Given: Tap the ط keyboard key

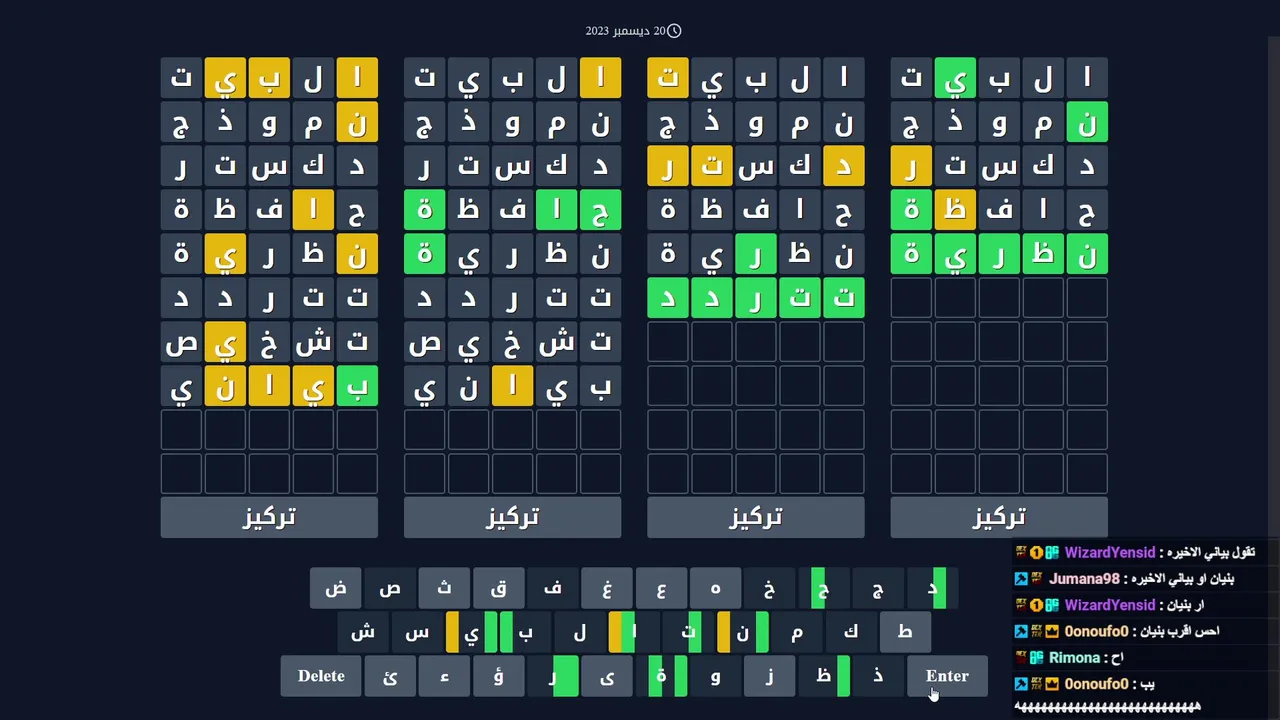Looking at the screenshot, I should pos(904,632).
